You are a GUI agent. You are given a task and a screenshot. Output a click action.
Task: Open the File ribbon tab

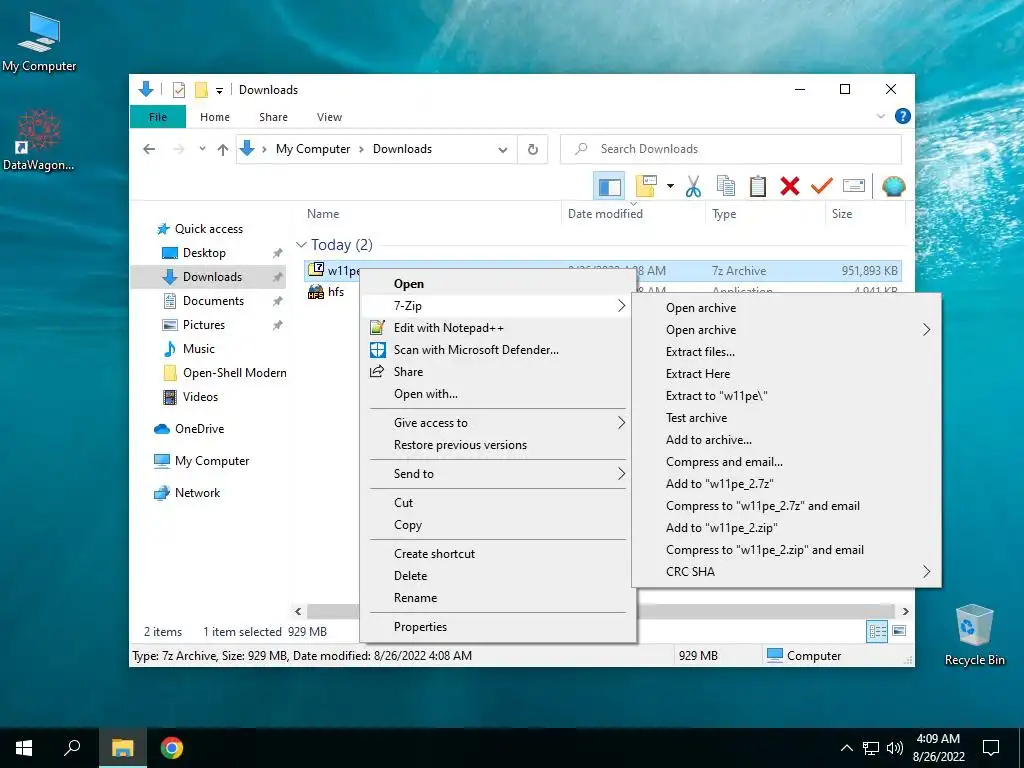[158, 117]
